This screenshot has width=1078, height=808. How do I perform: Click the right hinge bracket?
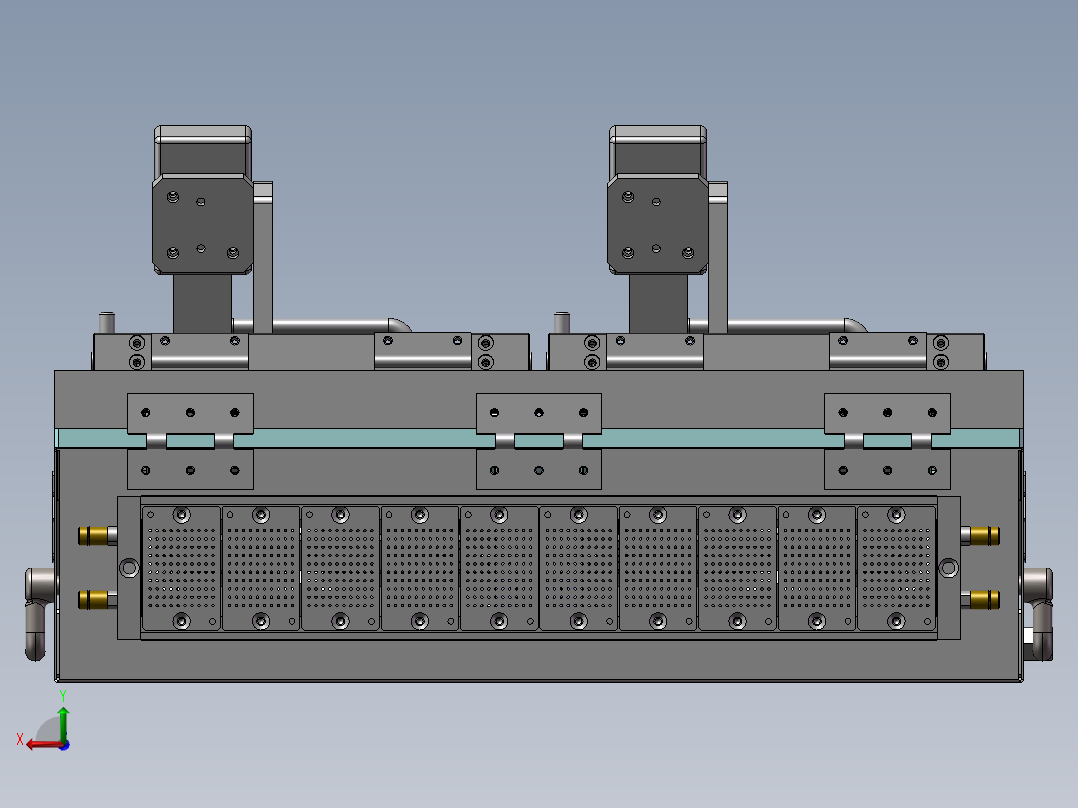click(x=886, y=412)
